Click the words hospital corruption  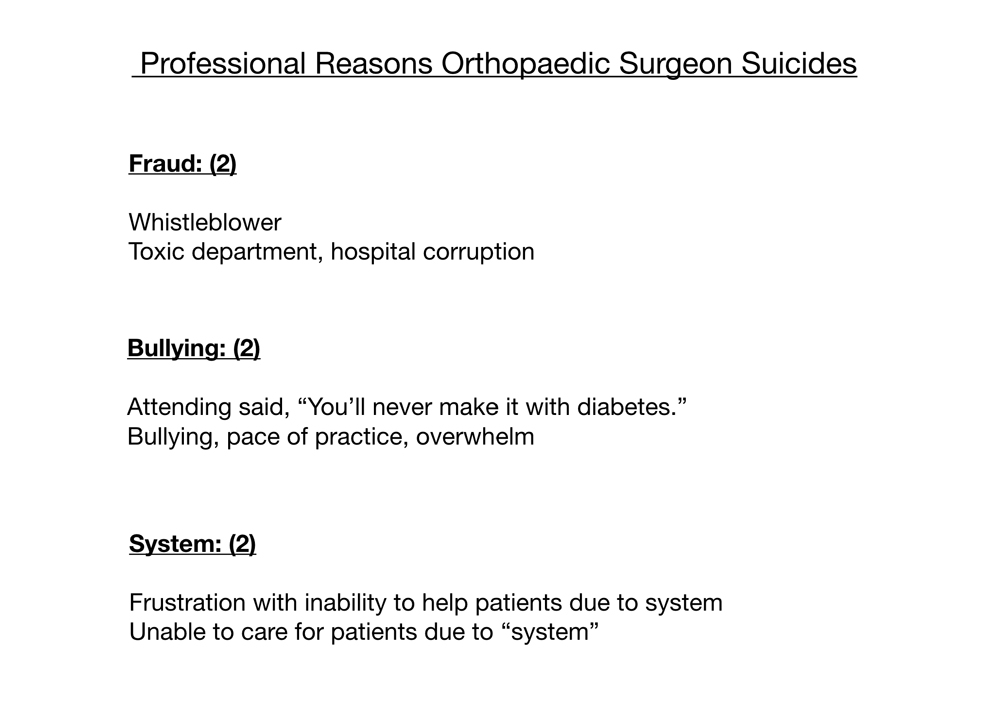[432, 251]
